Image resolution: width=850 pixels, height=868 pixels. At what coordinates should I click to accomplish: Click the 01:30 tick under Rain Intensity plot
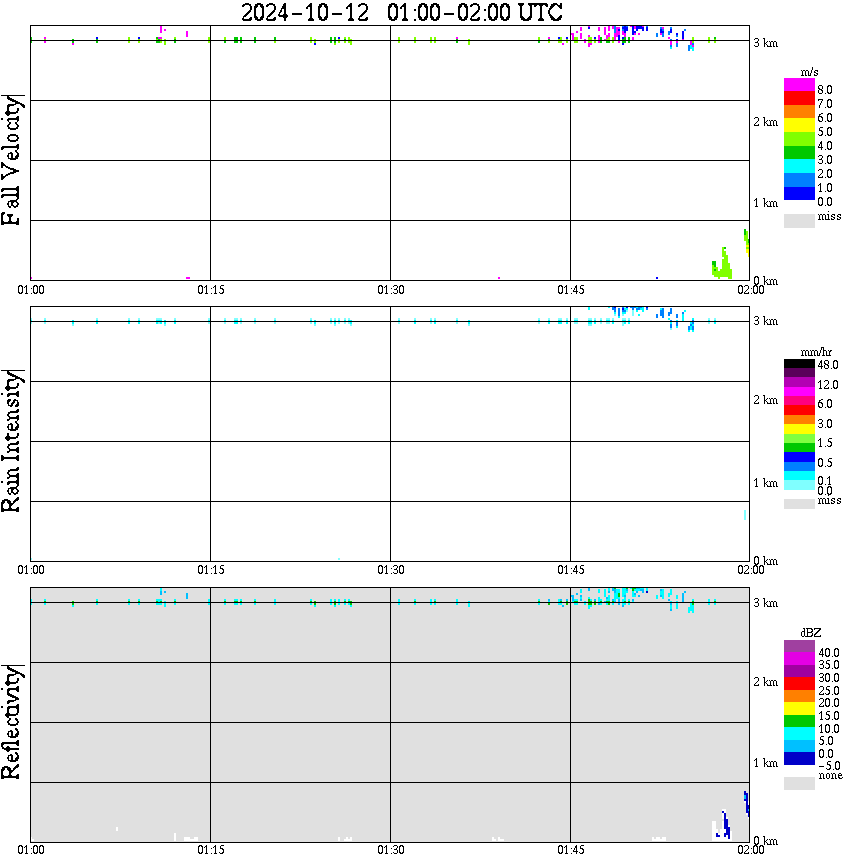coord(391,570)
